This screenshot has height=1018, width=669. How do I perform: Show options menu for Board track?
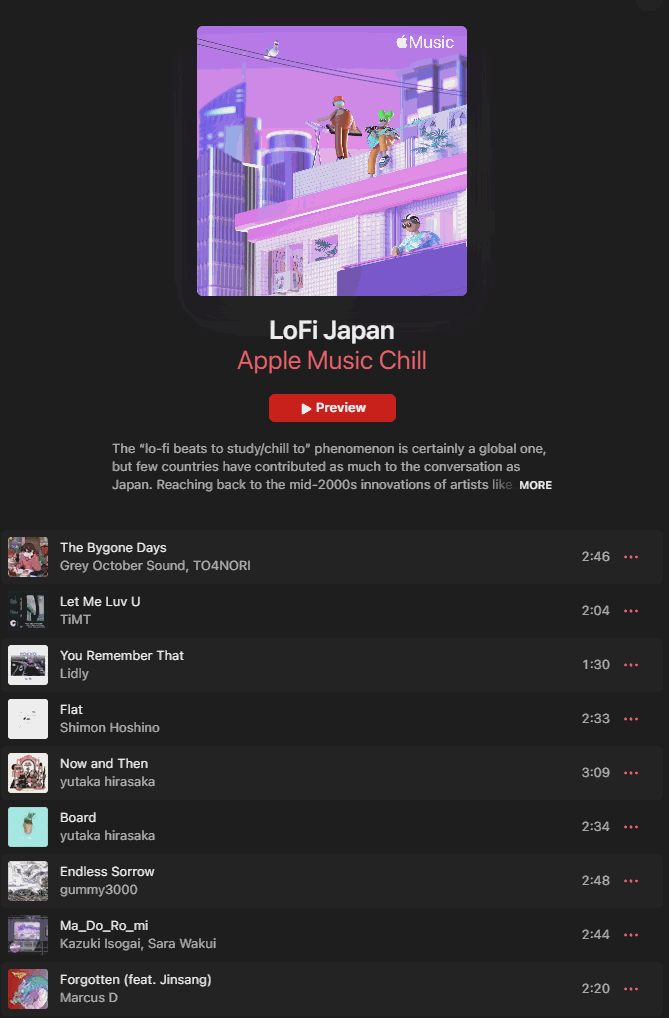[x=631, y=826]
